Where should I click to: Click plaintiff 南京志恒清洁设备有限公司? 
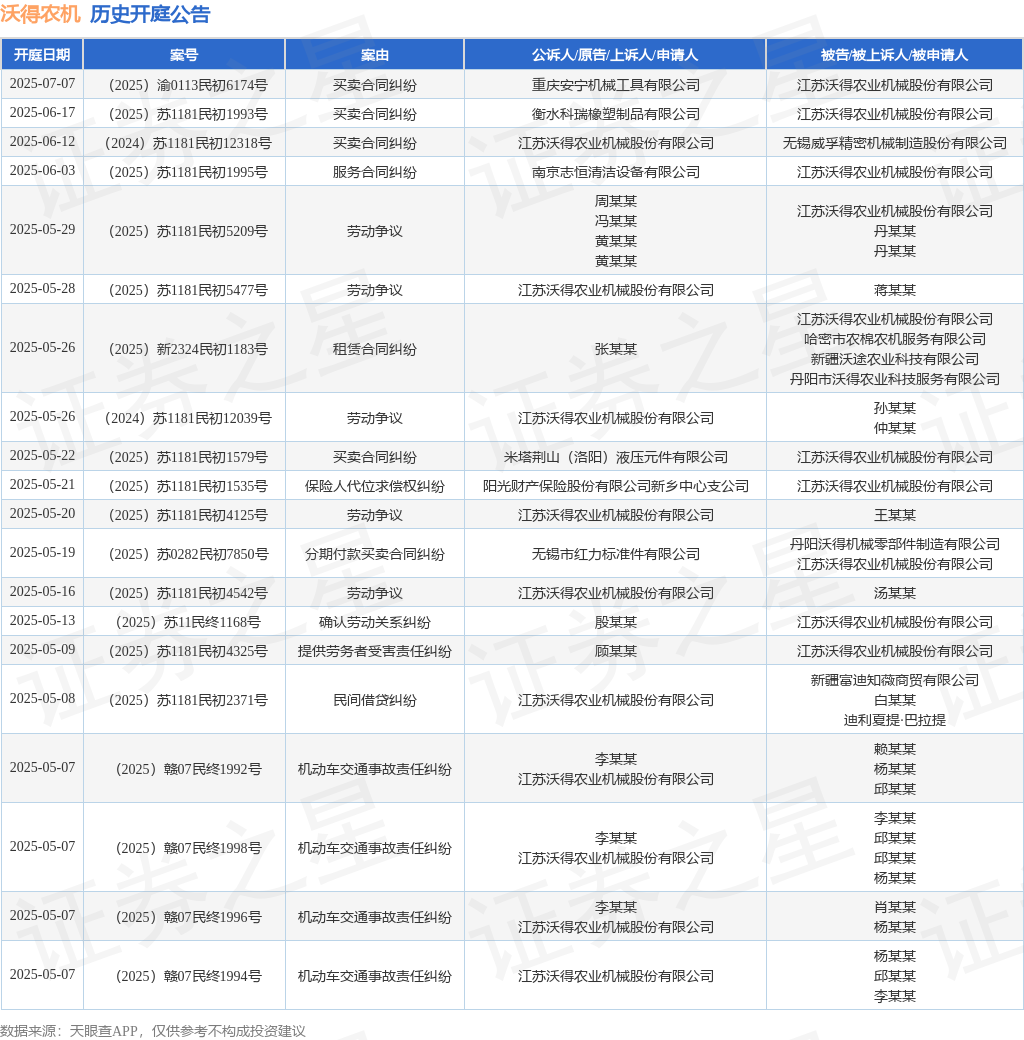(615, 172)
